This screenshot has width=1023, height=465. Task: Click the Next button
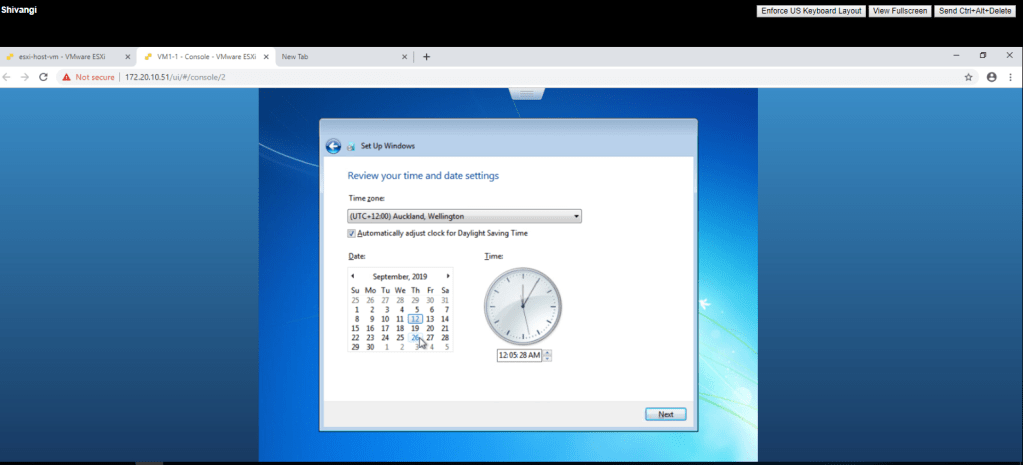[x=665, y=414]
